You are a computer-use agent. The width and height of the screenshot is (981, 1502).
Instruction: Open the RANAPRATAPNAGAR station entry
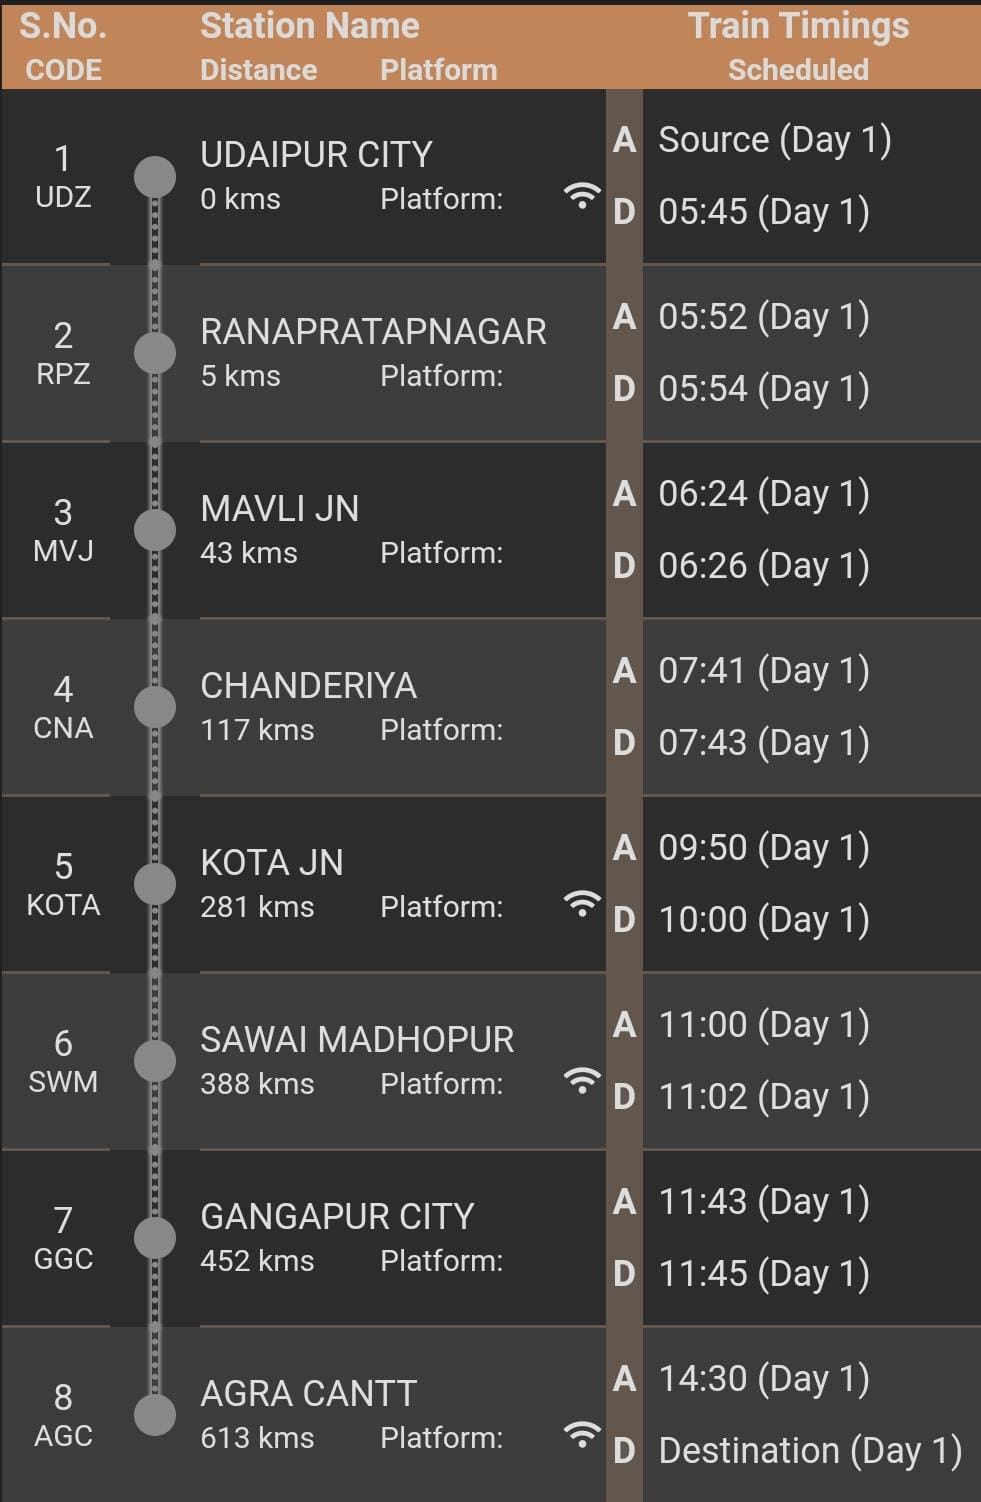[x=373, y=332]
